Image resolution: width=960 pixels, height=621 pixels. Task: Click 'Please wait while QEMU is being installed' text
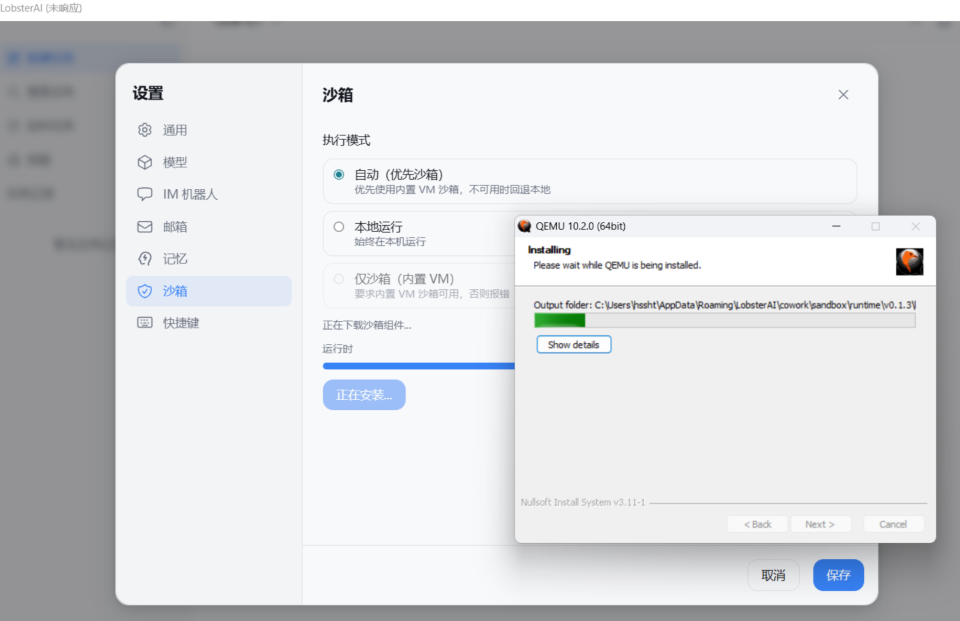point(617,265)
